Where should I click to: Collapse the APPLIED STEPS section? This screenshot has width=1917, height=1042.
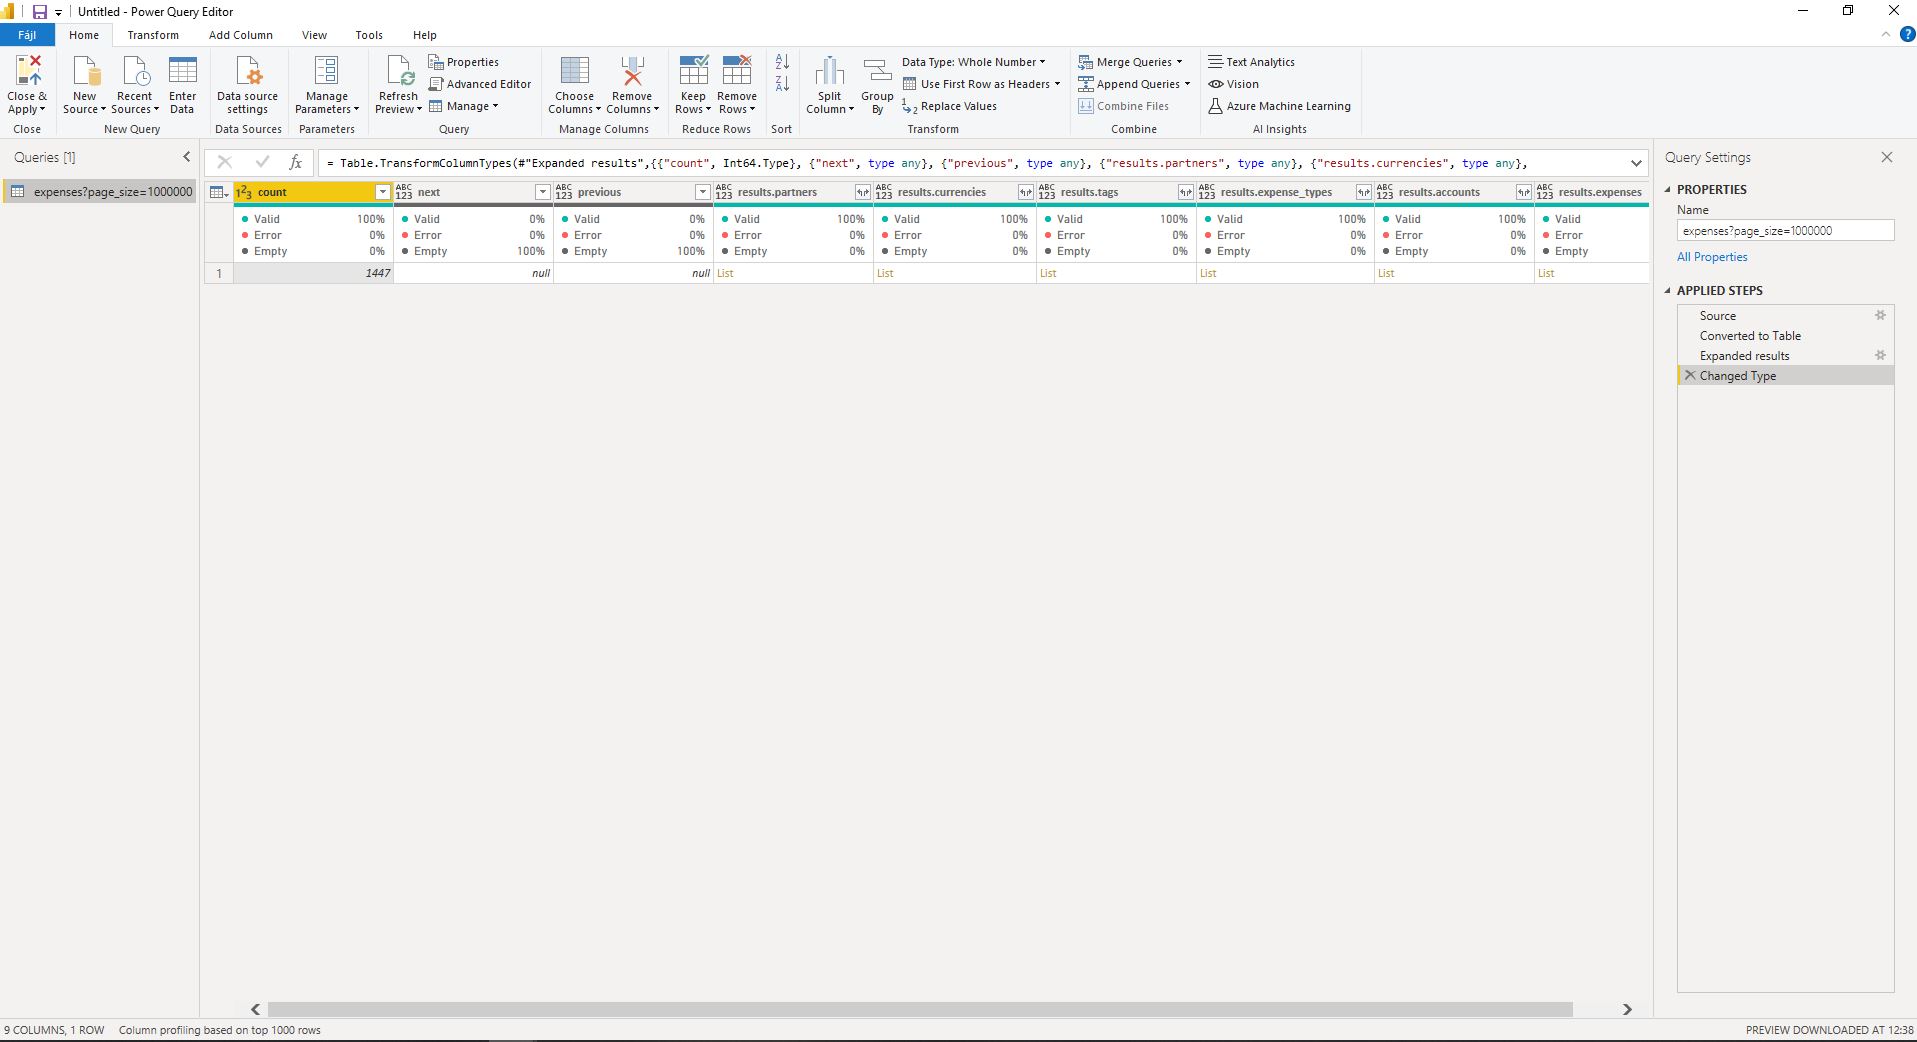pos(1667,290)
